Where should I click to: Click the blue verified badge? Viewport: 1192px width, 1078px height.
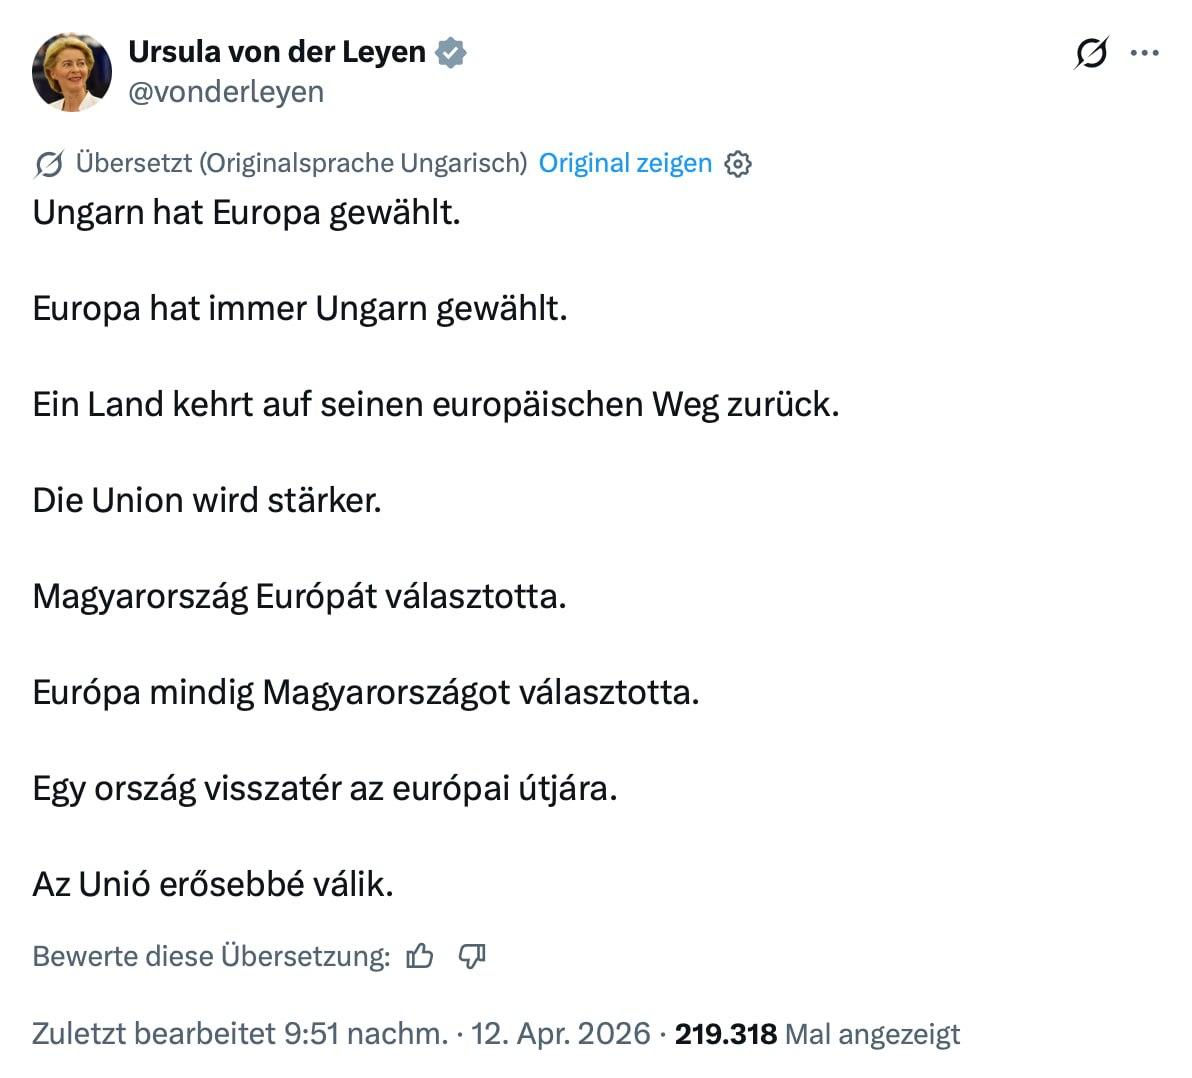451,52
